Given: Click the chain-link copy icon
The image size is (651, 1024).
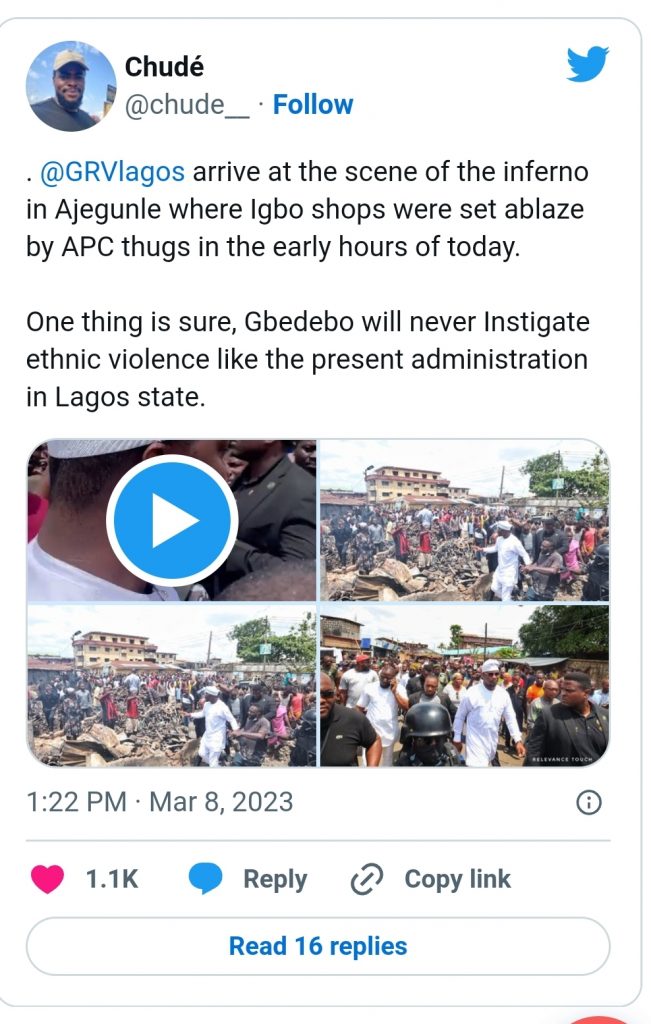Looking at the screenshot, I should (x=367, y=880).
